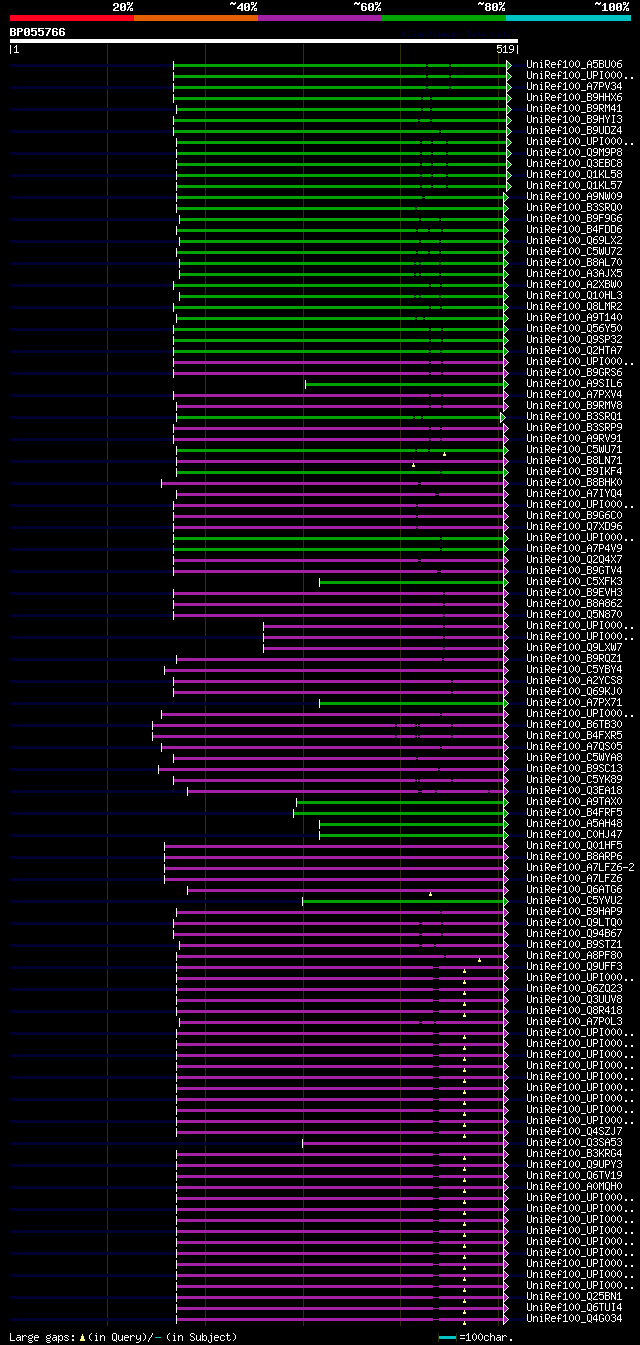This screenshot has width=640, height=1345.
Task: Click the purple alignment bar for UniRef100_B8BHK0
Action: 334,482
